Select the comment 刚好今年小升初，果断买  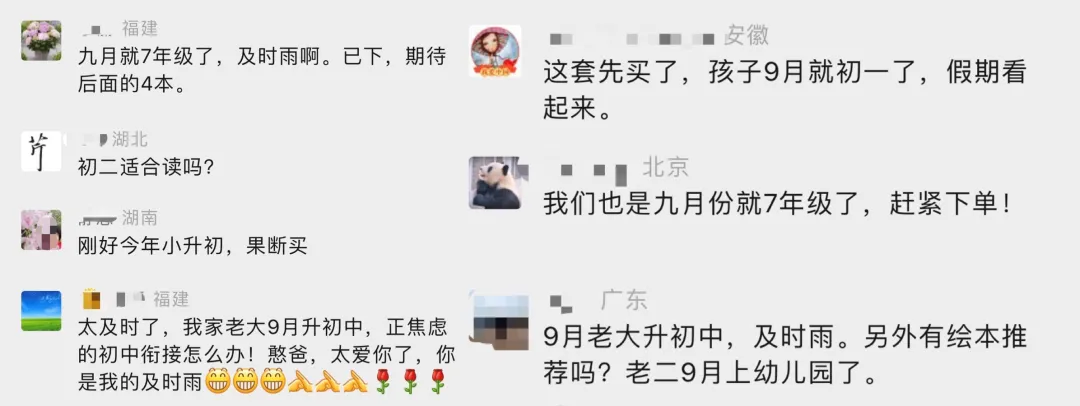[x=193, y=246]
